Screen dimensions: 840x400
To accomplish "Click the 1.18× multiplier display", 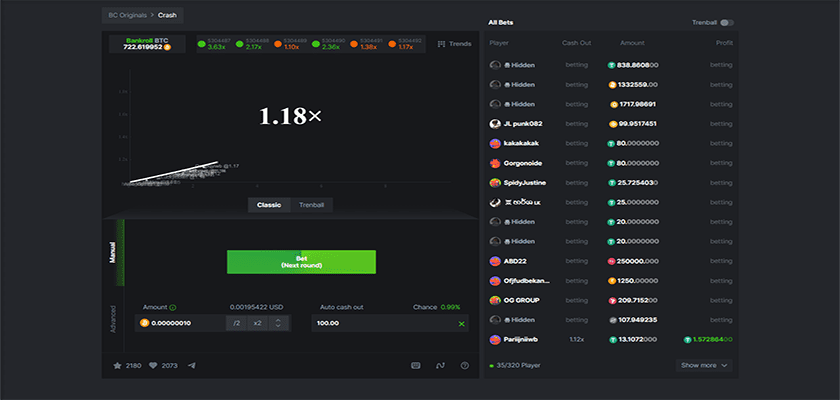I will tap(290, 116).
